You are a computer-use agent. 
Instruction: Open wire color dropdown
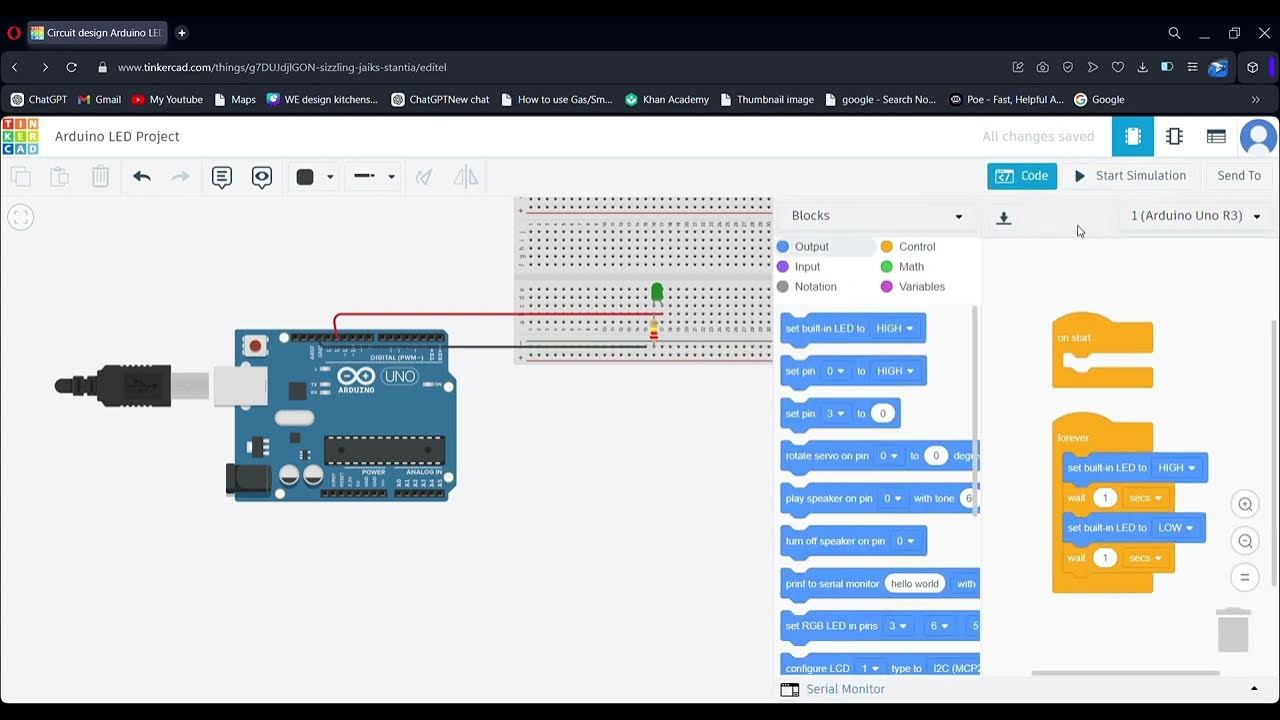[314, 177]
